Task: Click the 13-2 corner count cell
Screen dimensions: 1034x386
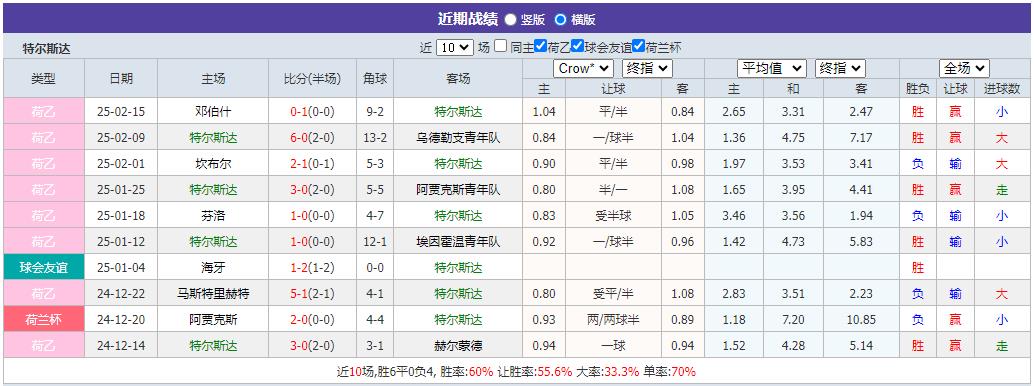Action: [x=376, y=138]
